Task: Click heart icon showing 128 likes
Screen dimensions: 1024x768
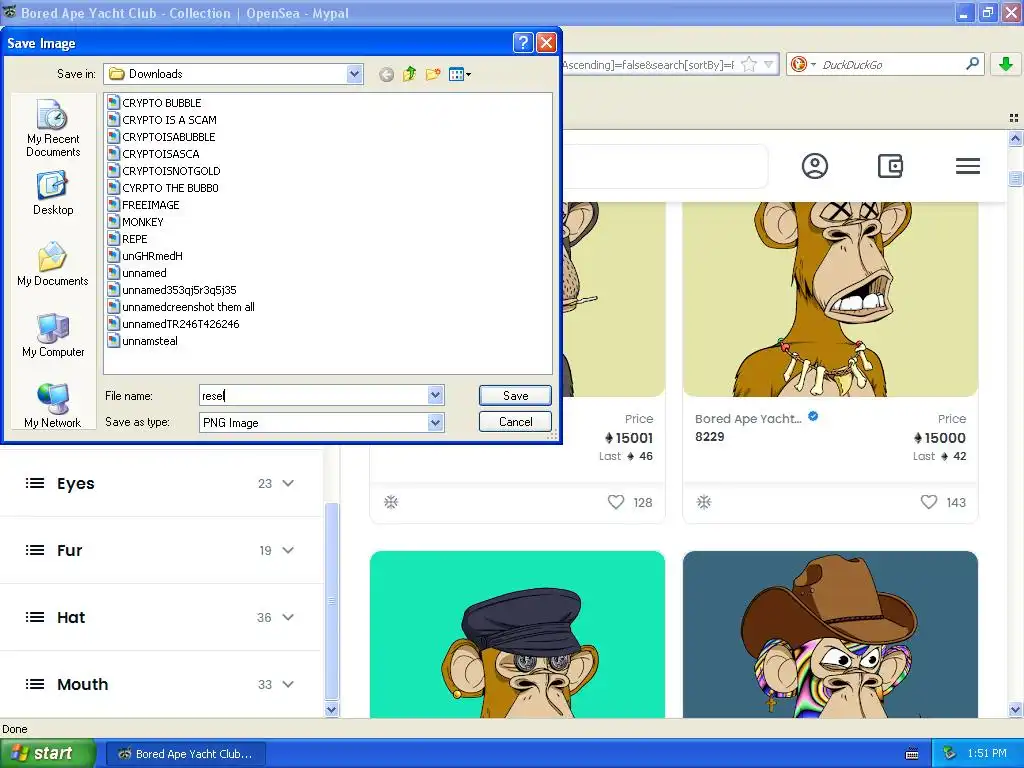Action: [x=616, y=502]
